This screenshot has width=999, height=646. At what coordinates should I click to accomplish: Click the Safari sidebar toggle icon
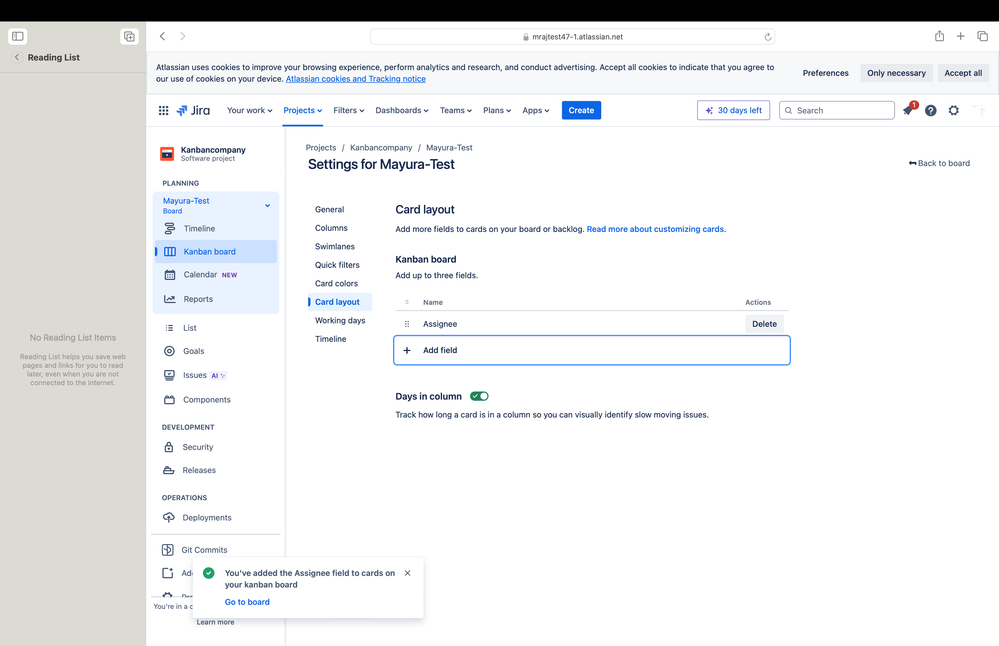point(18,36)
